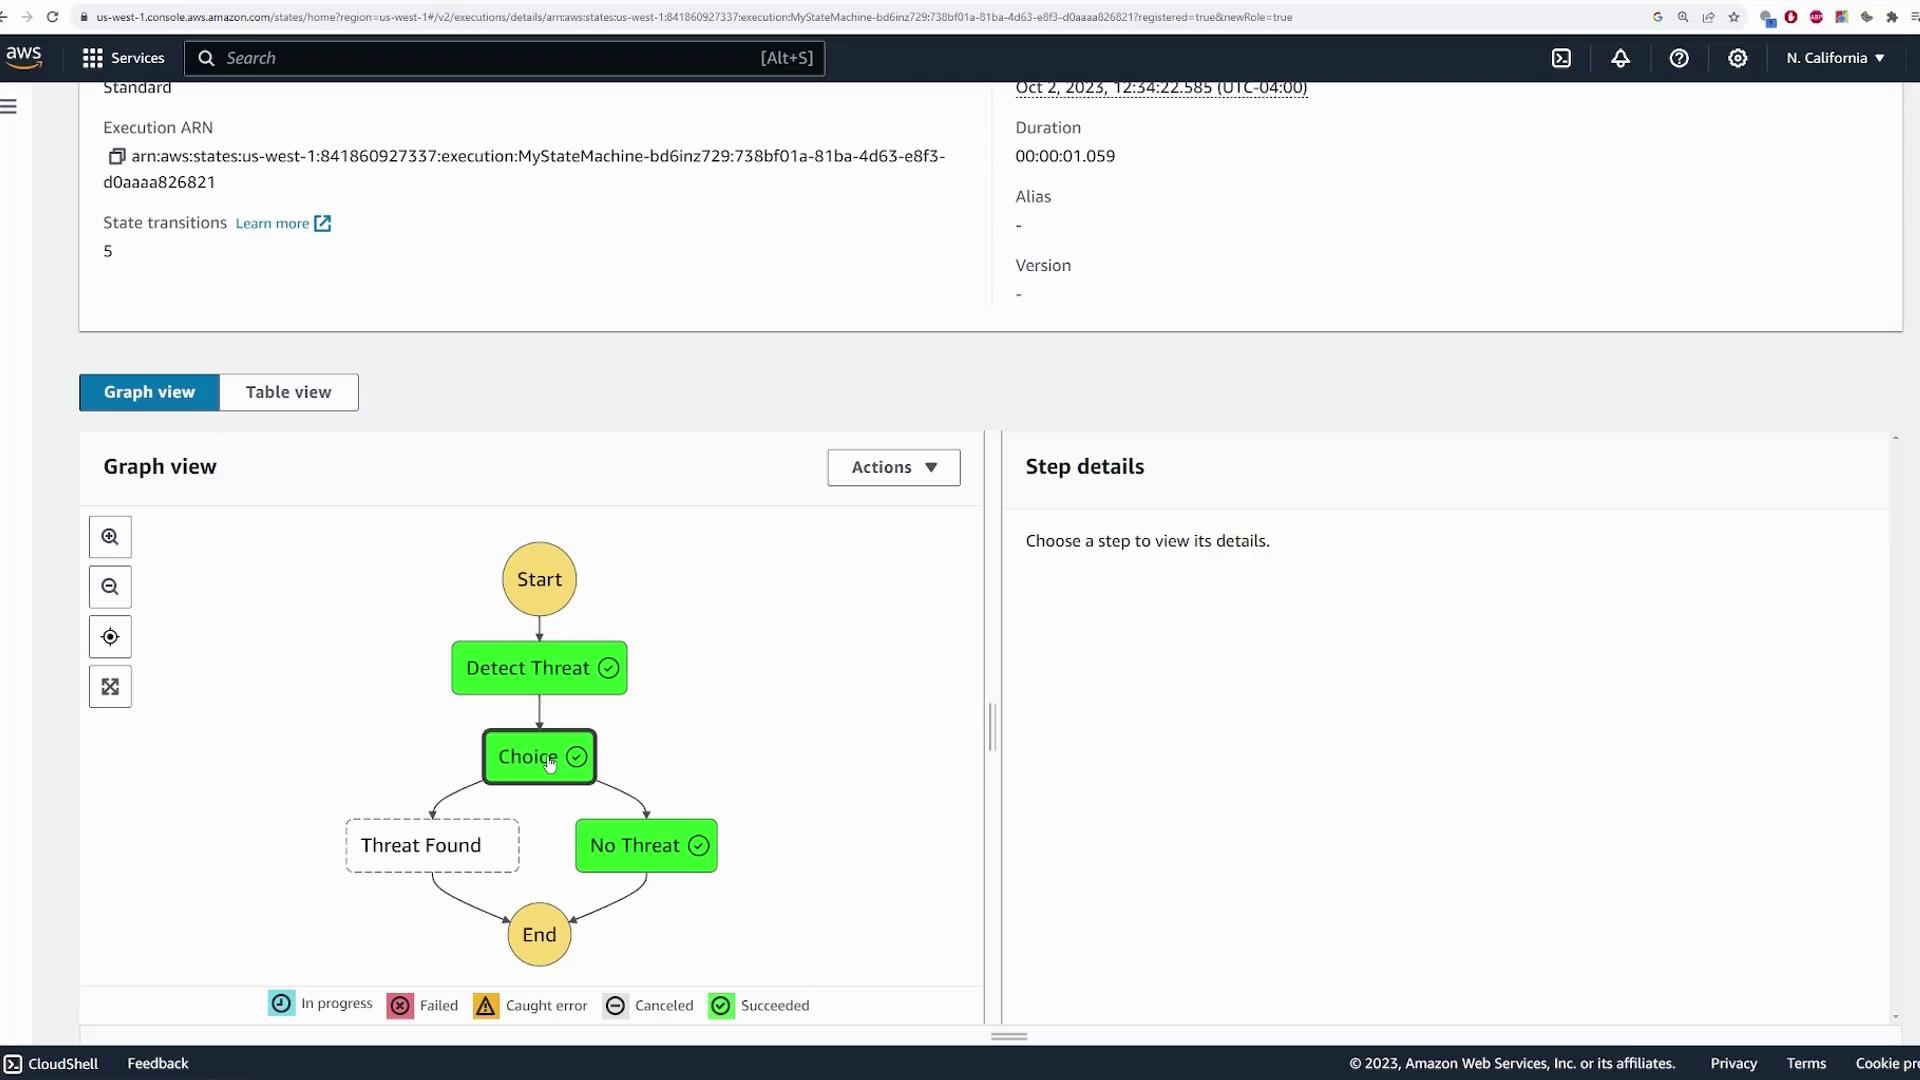
Task: Open the settings gear in the AWS header
Action: (x=1738, y=58)
